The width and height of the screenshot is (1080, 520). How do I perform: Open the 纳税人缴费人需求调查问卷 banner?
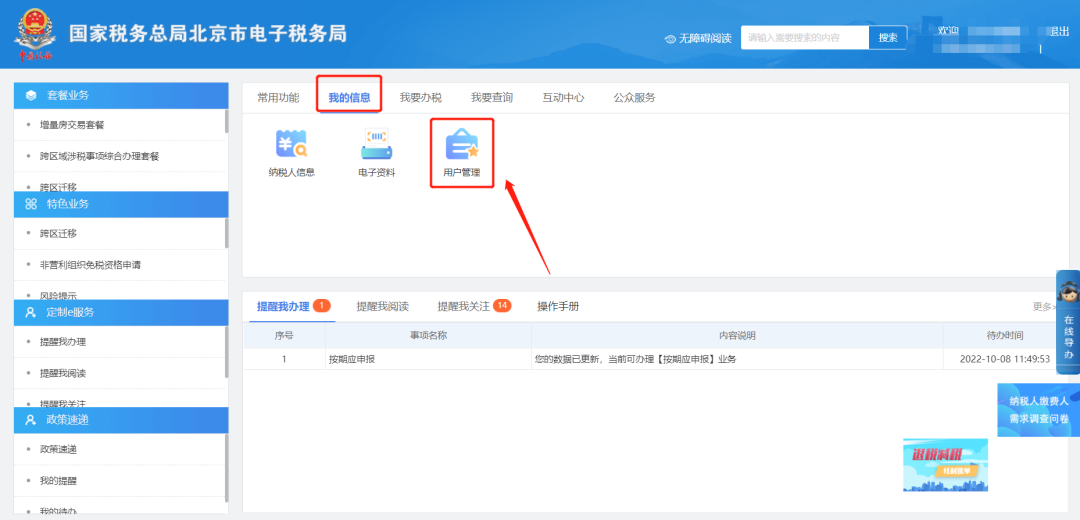1039,410
